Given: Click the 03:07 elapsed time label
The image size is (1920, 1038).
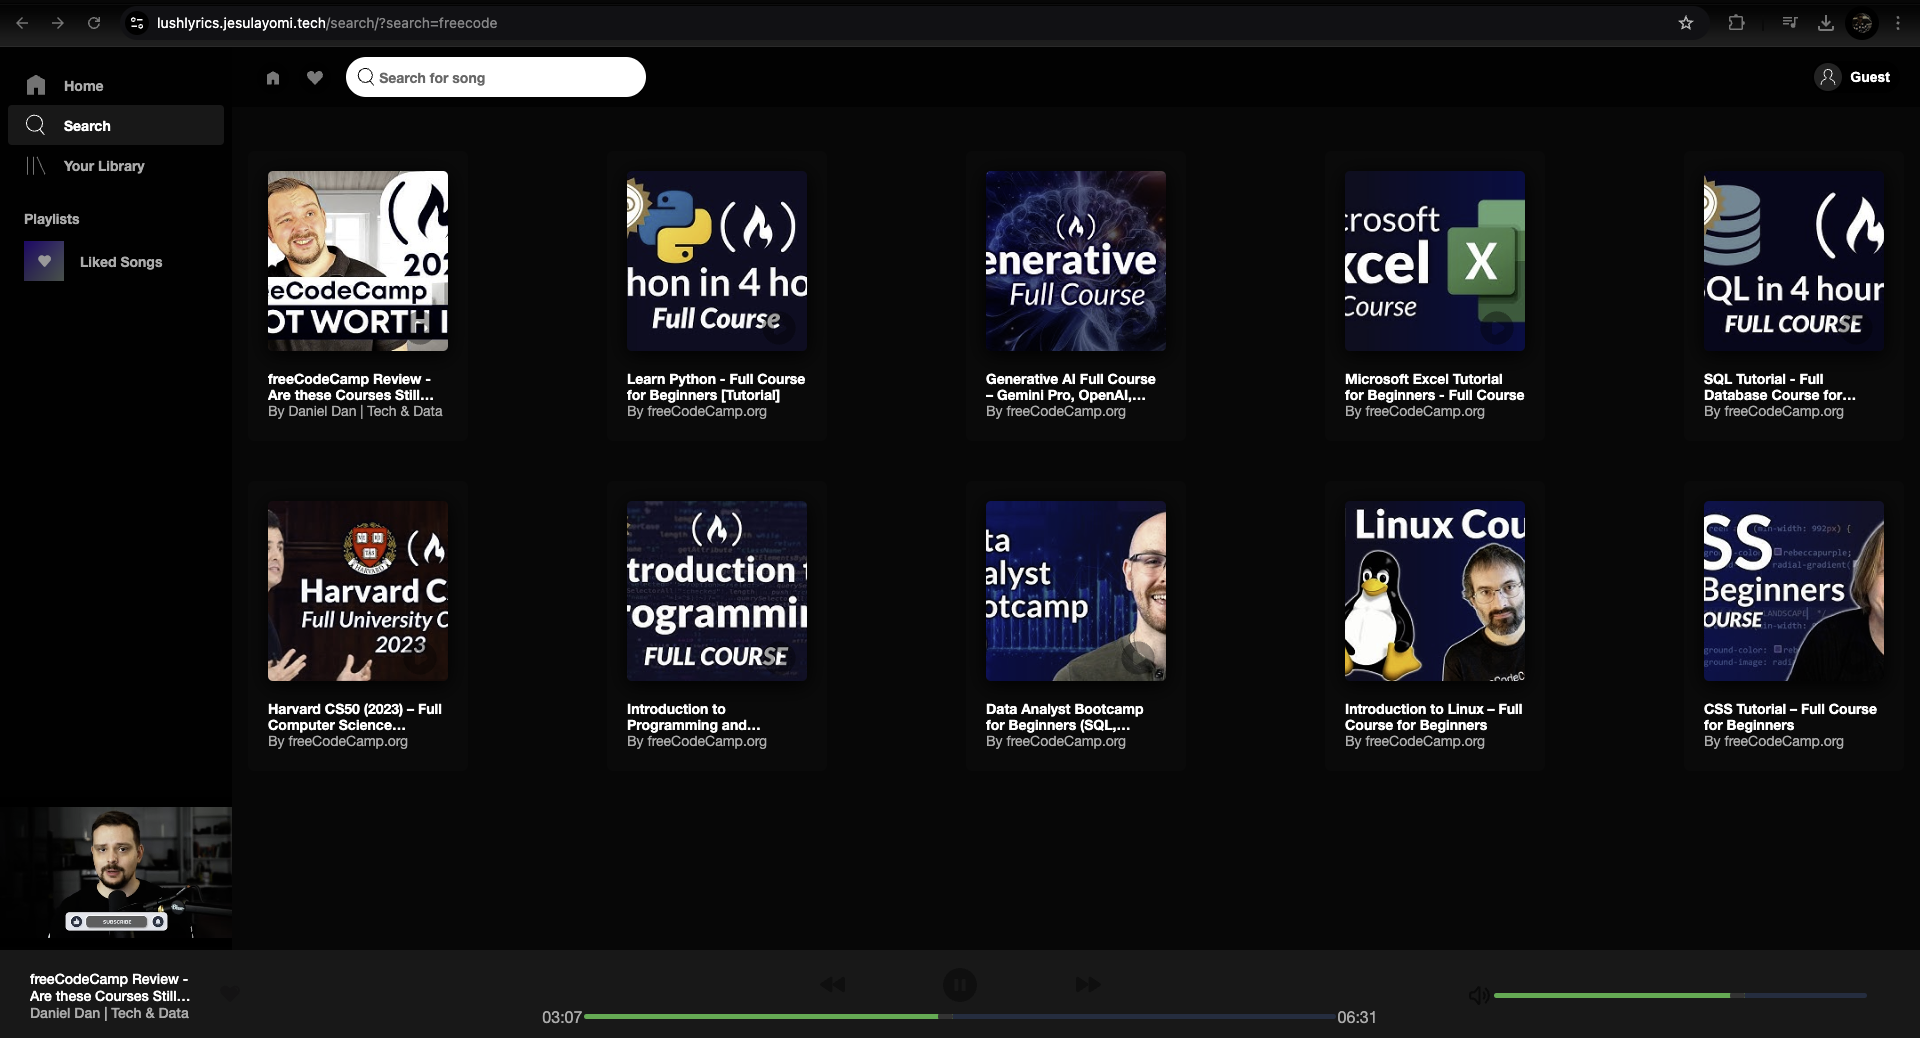Looking at the screenshot, I should pyautogui.click(x=562, y=1017).
